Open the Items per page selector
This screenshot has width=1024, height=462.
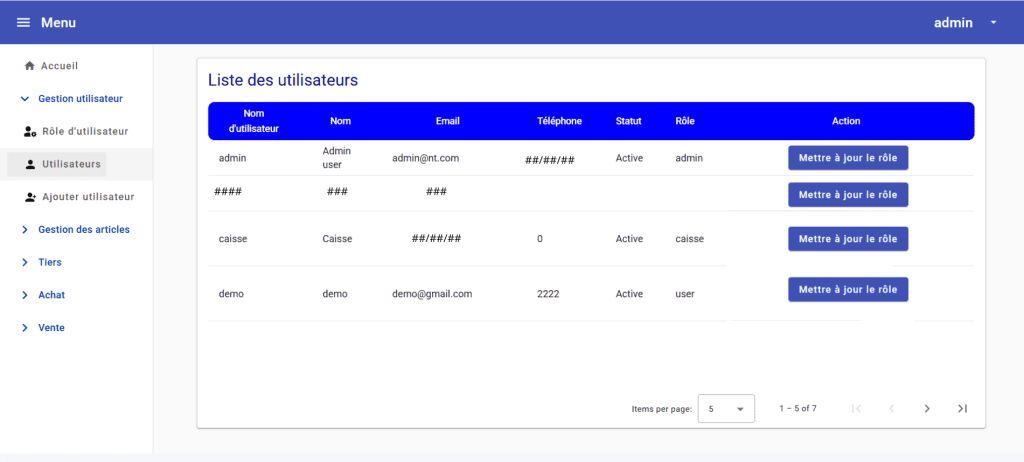point(725,409)
